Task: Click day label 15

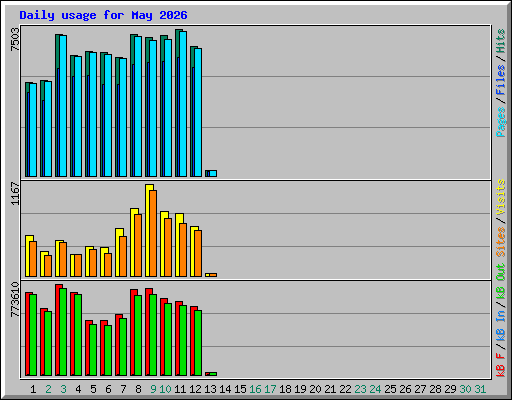Action: click(240, 389)
